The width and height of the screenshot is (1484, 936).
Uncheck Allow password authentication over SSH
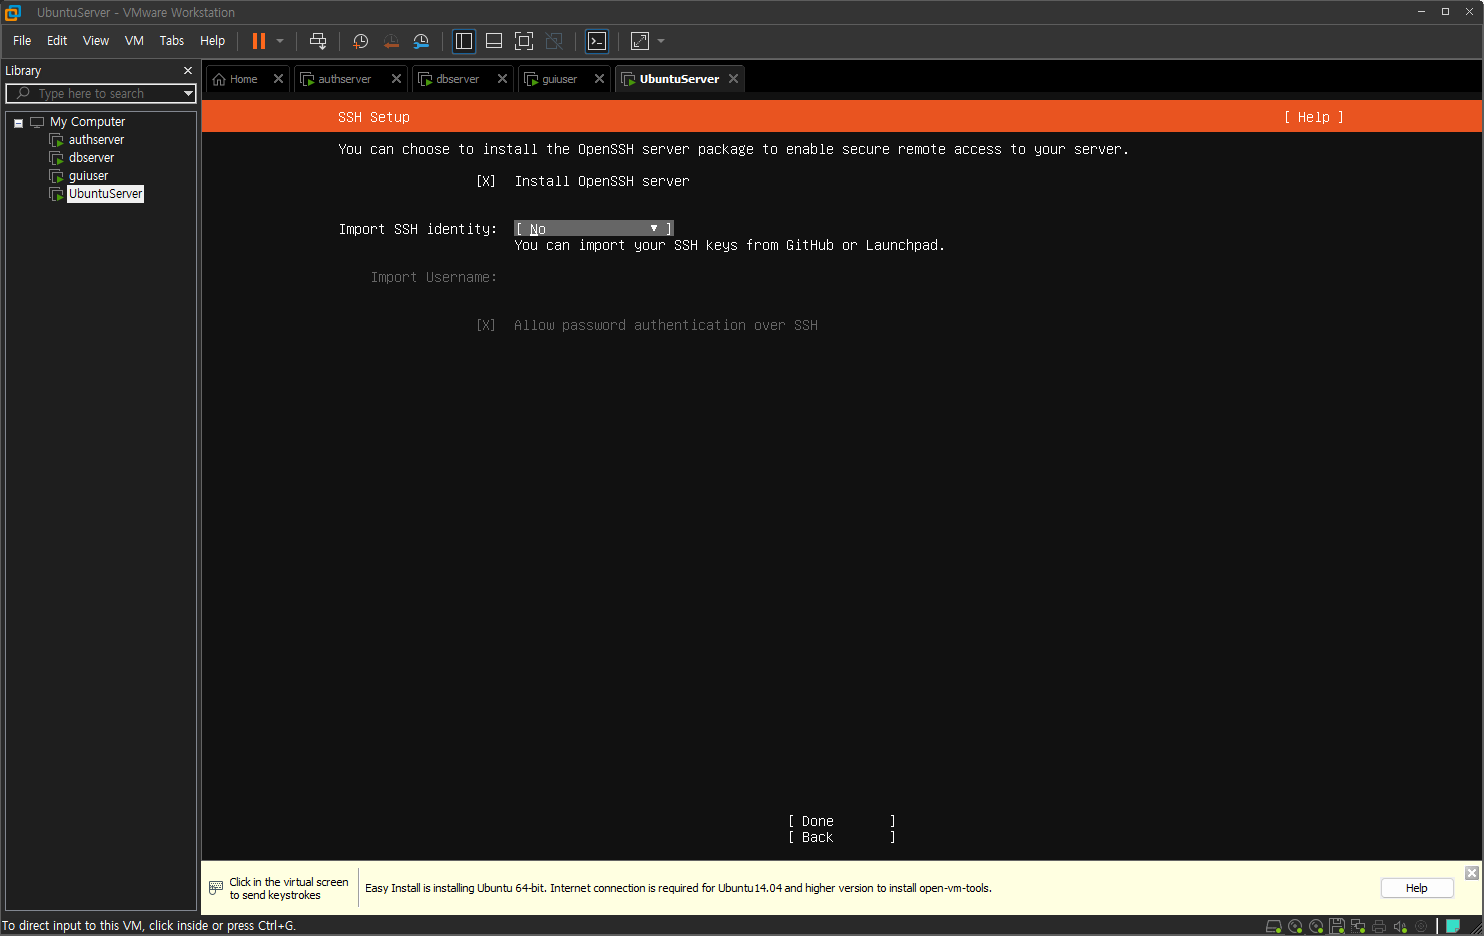click(x=486, y=325)
